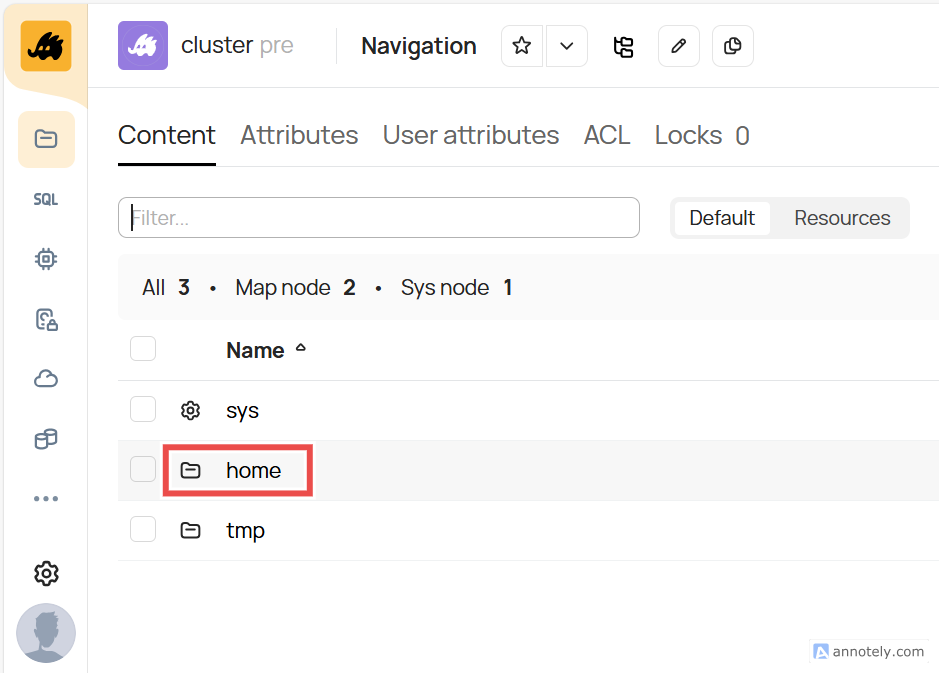The height and width of the screenshot is (673, 939).
Task: Click the copy path icon button
Action: tap(733, 46)
